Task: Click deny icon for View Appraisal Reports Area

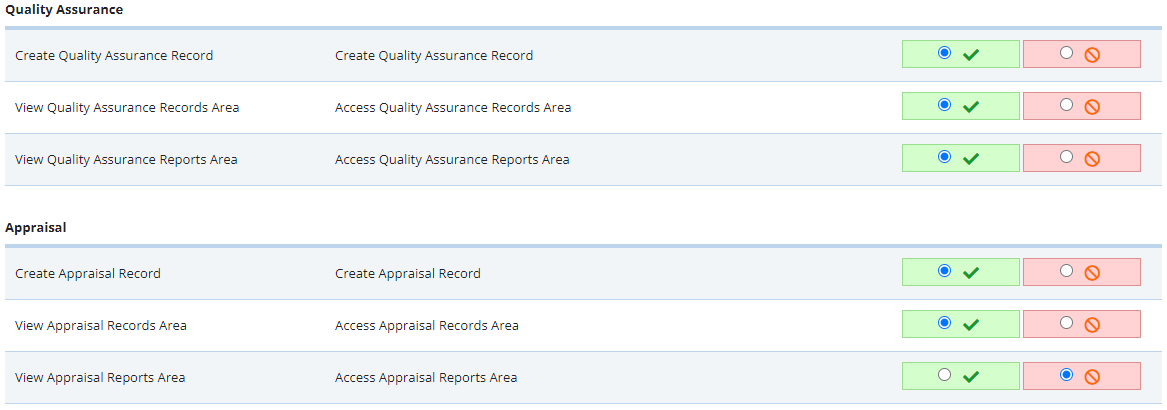Action: click(1092, 377)
